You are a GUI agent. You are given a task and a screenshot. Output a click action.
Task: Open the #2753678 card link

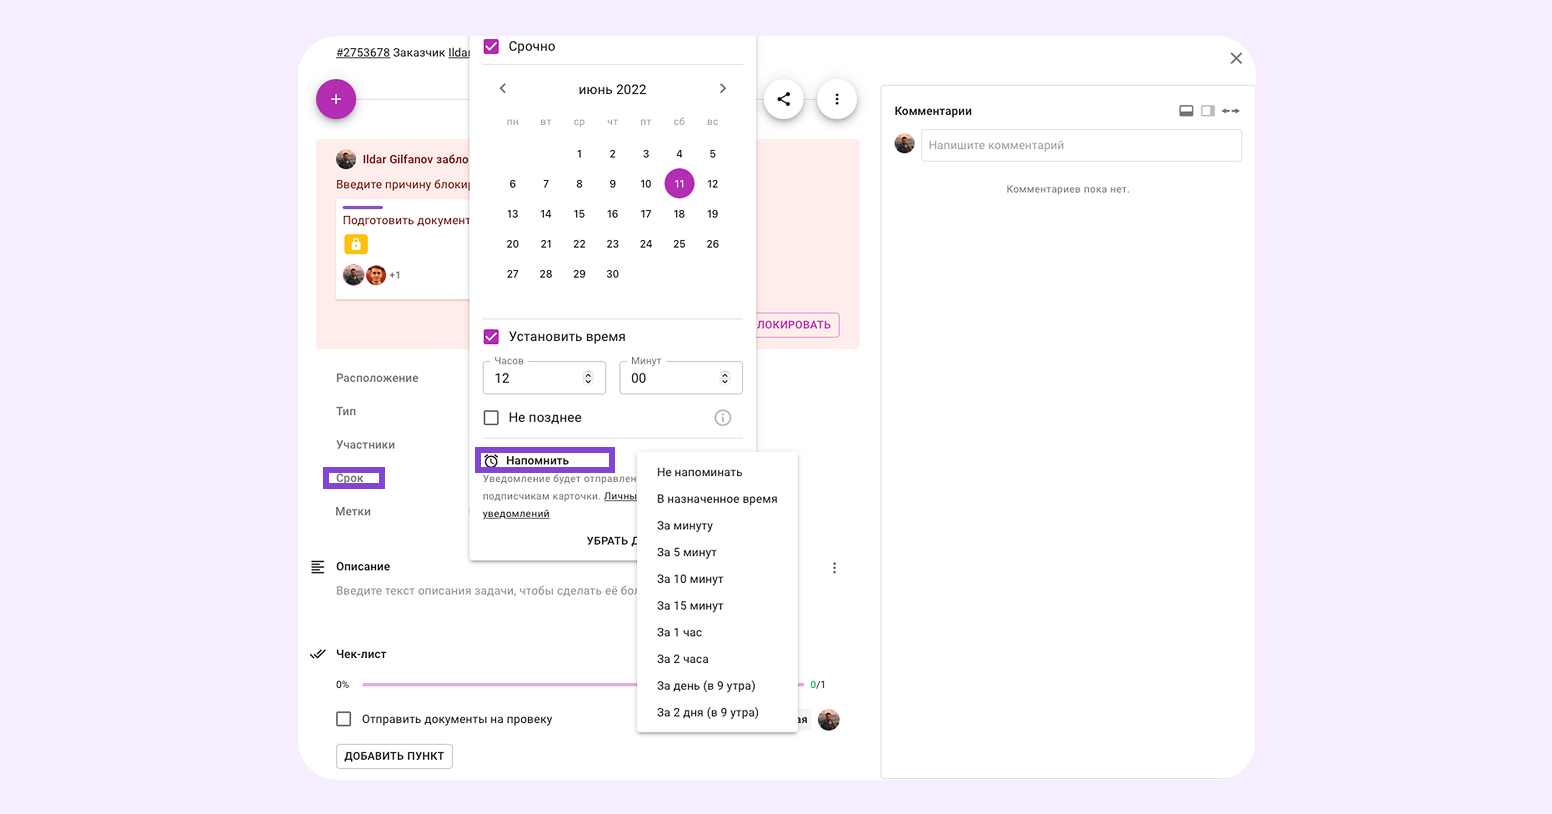click(x=363, y=53)
